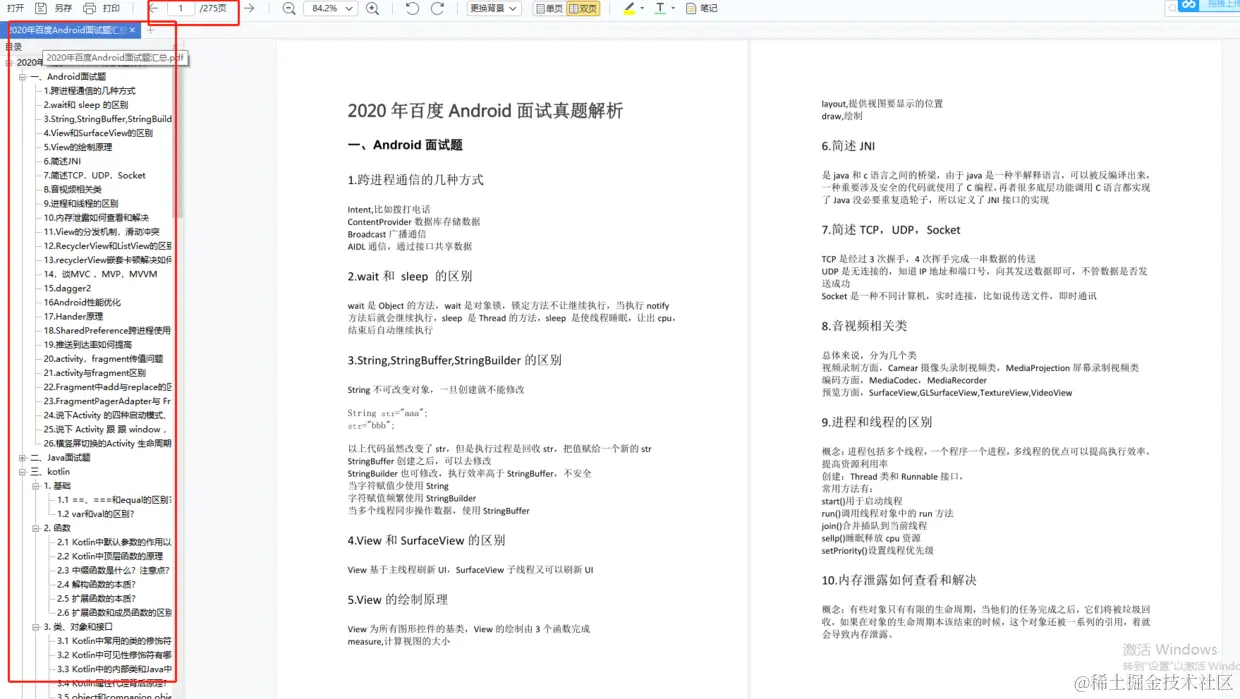Open the 84.2% zoom level dropdown
The image size is (1240, 699).
331,8
